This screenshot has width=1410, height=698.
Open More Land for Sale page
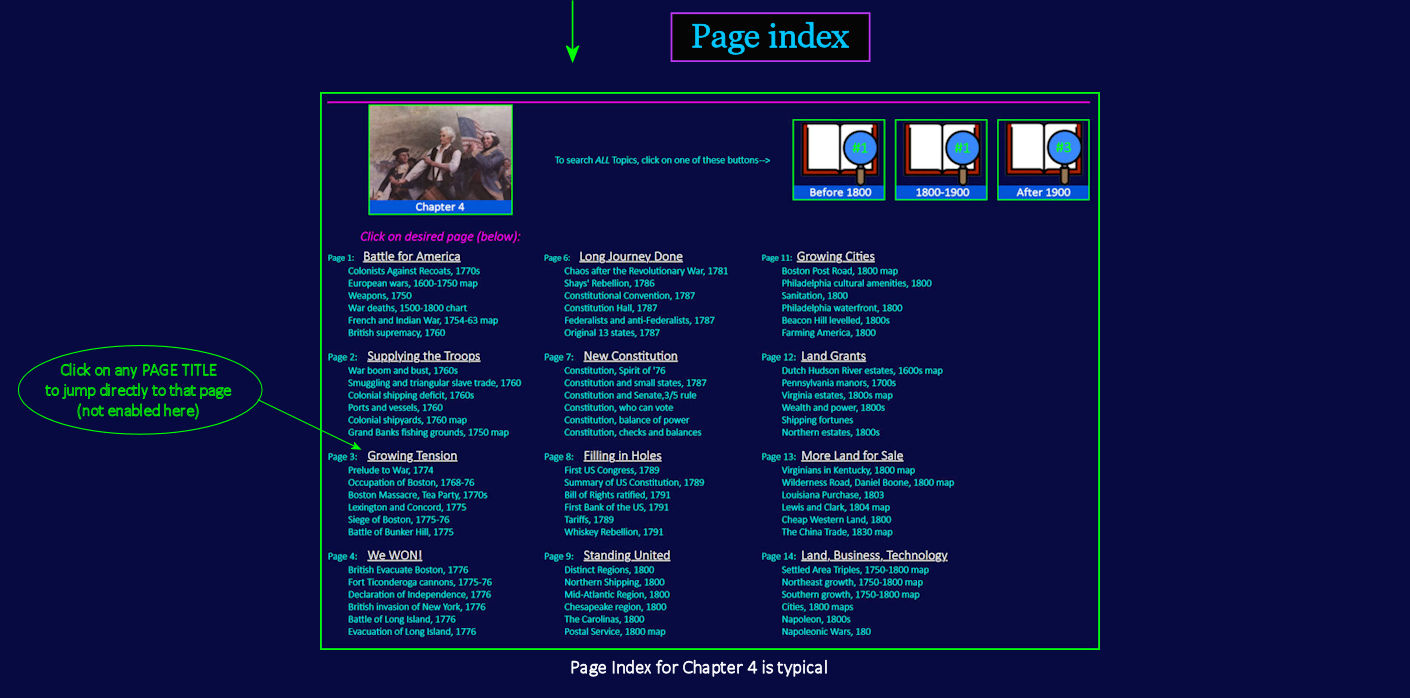tap(852, 456)
